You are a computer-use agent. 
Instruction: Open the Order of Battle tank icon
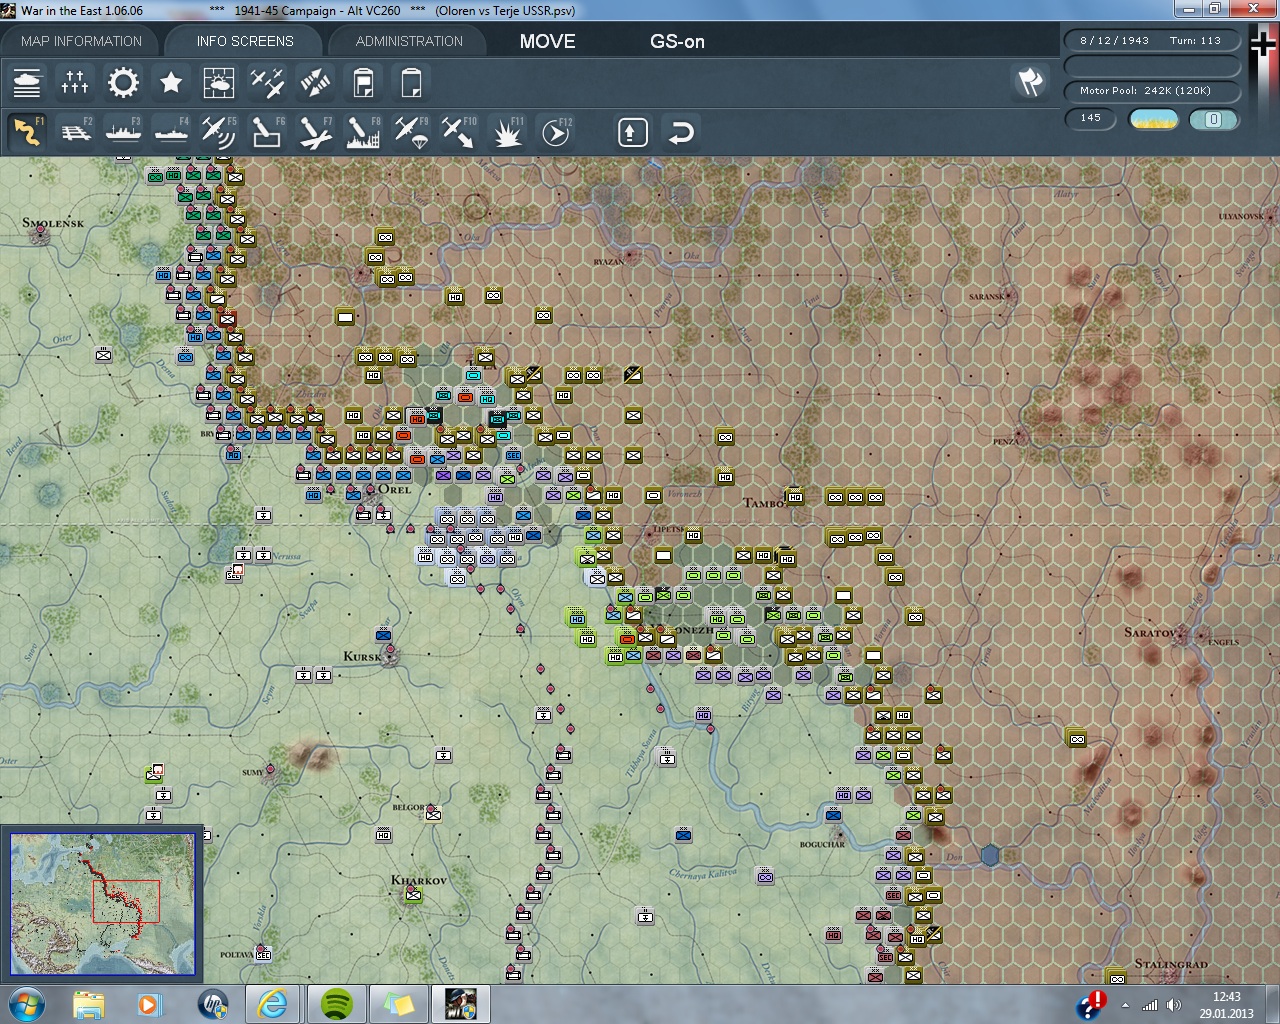point(27,83)
